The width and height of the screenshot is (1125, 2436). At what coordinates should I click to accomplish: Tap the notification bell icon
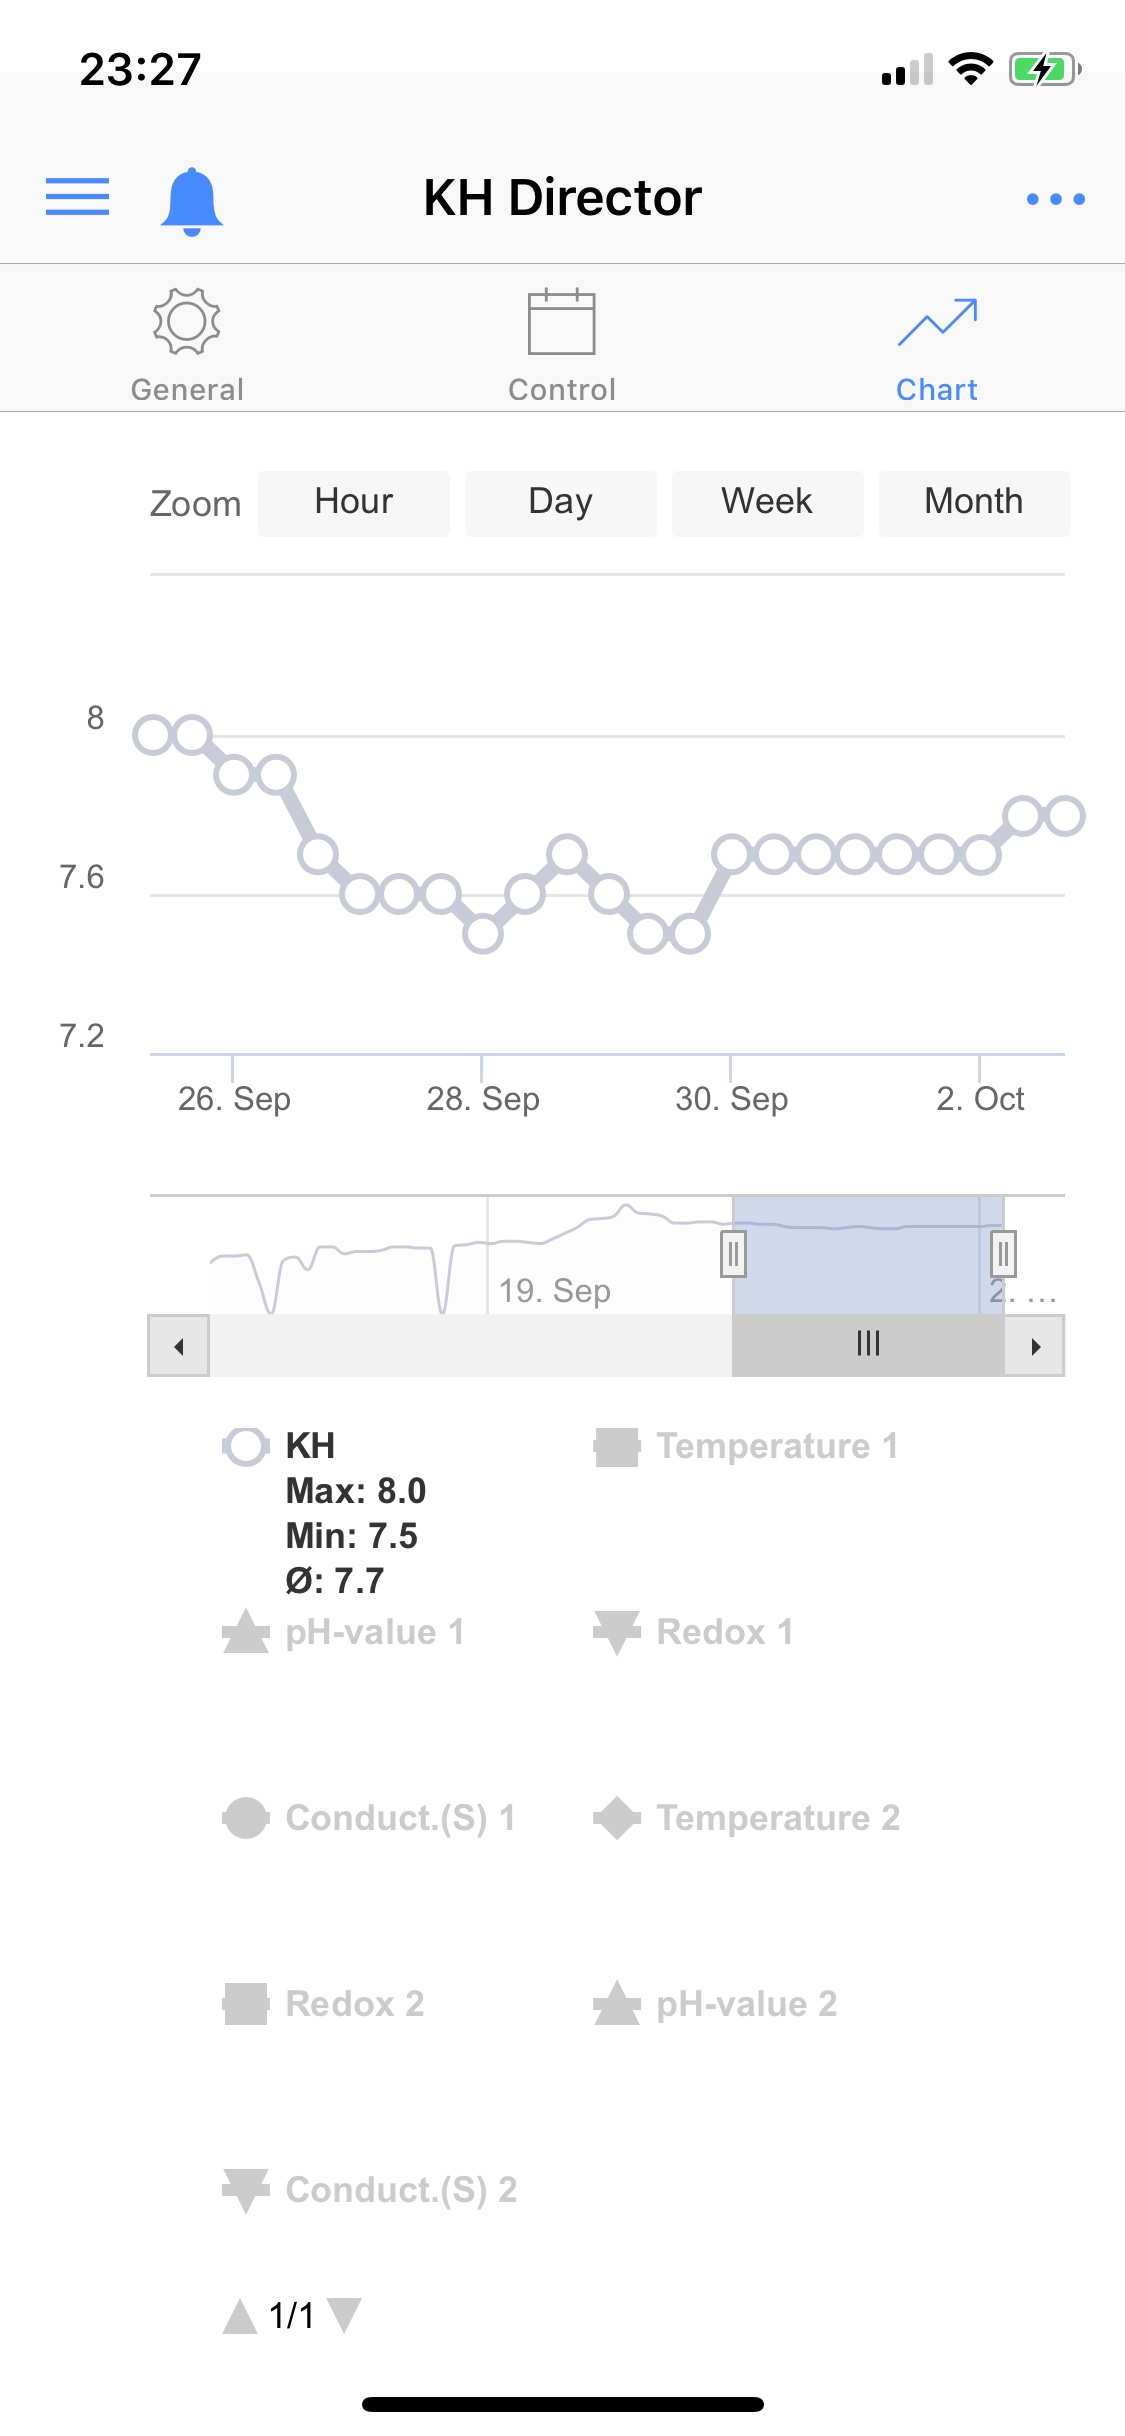click(191, 201)
